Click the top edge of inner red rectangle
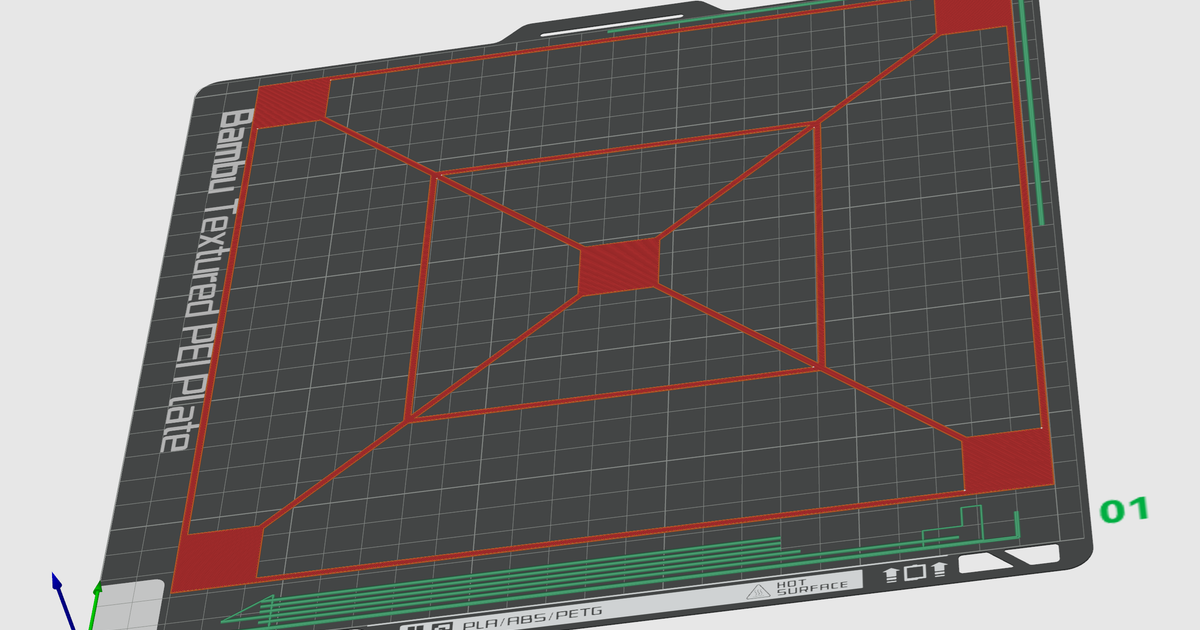Image resolution: width=1200 pixels, height=630 pixels. click(x=625, y=149)
